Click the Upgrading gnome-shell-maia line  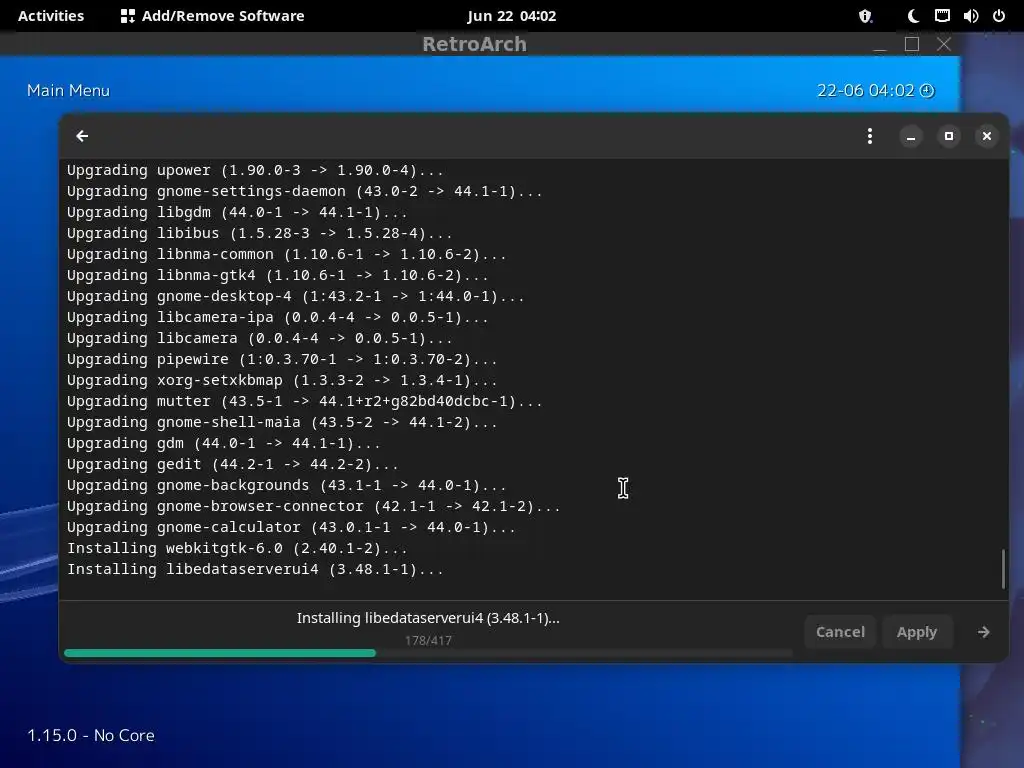click(x=282, y=422)
